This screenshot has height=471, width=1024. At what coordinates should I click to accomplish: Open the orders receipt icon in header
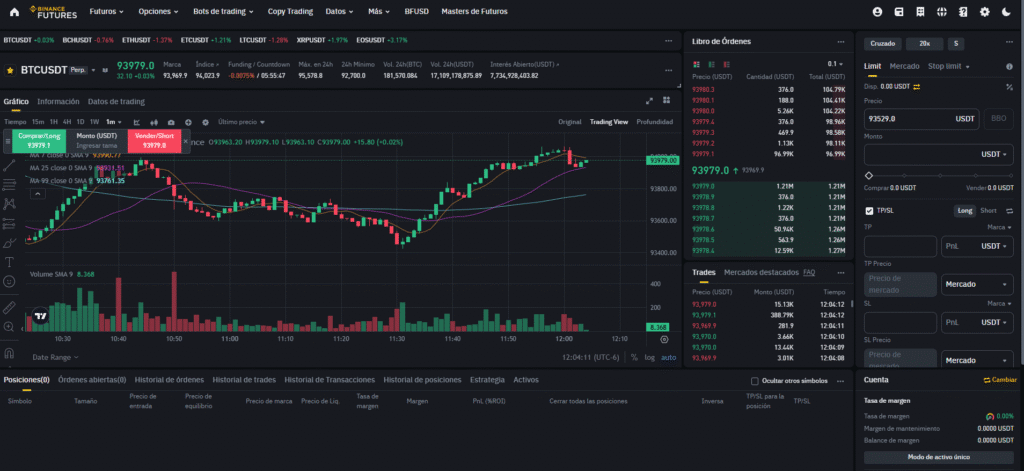[x=920, y=12]
